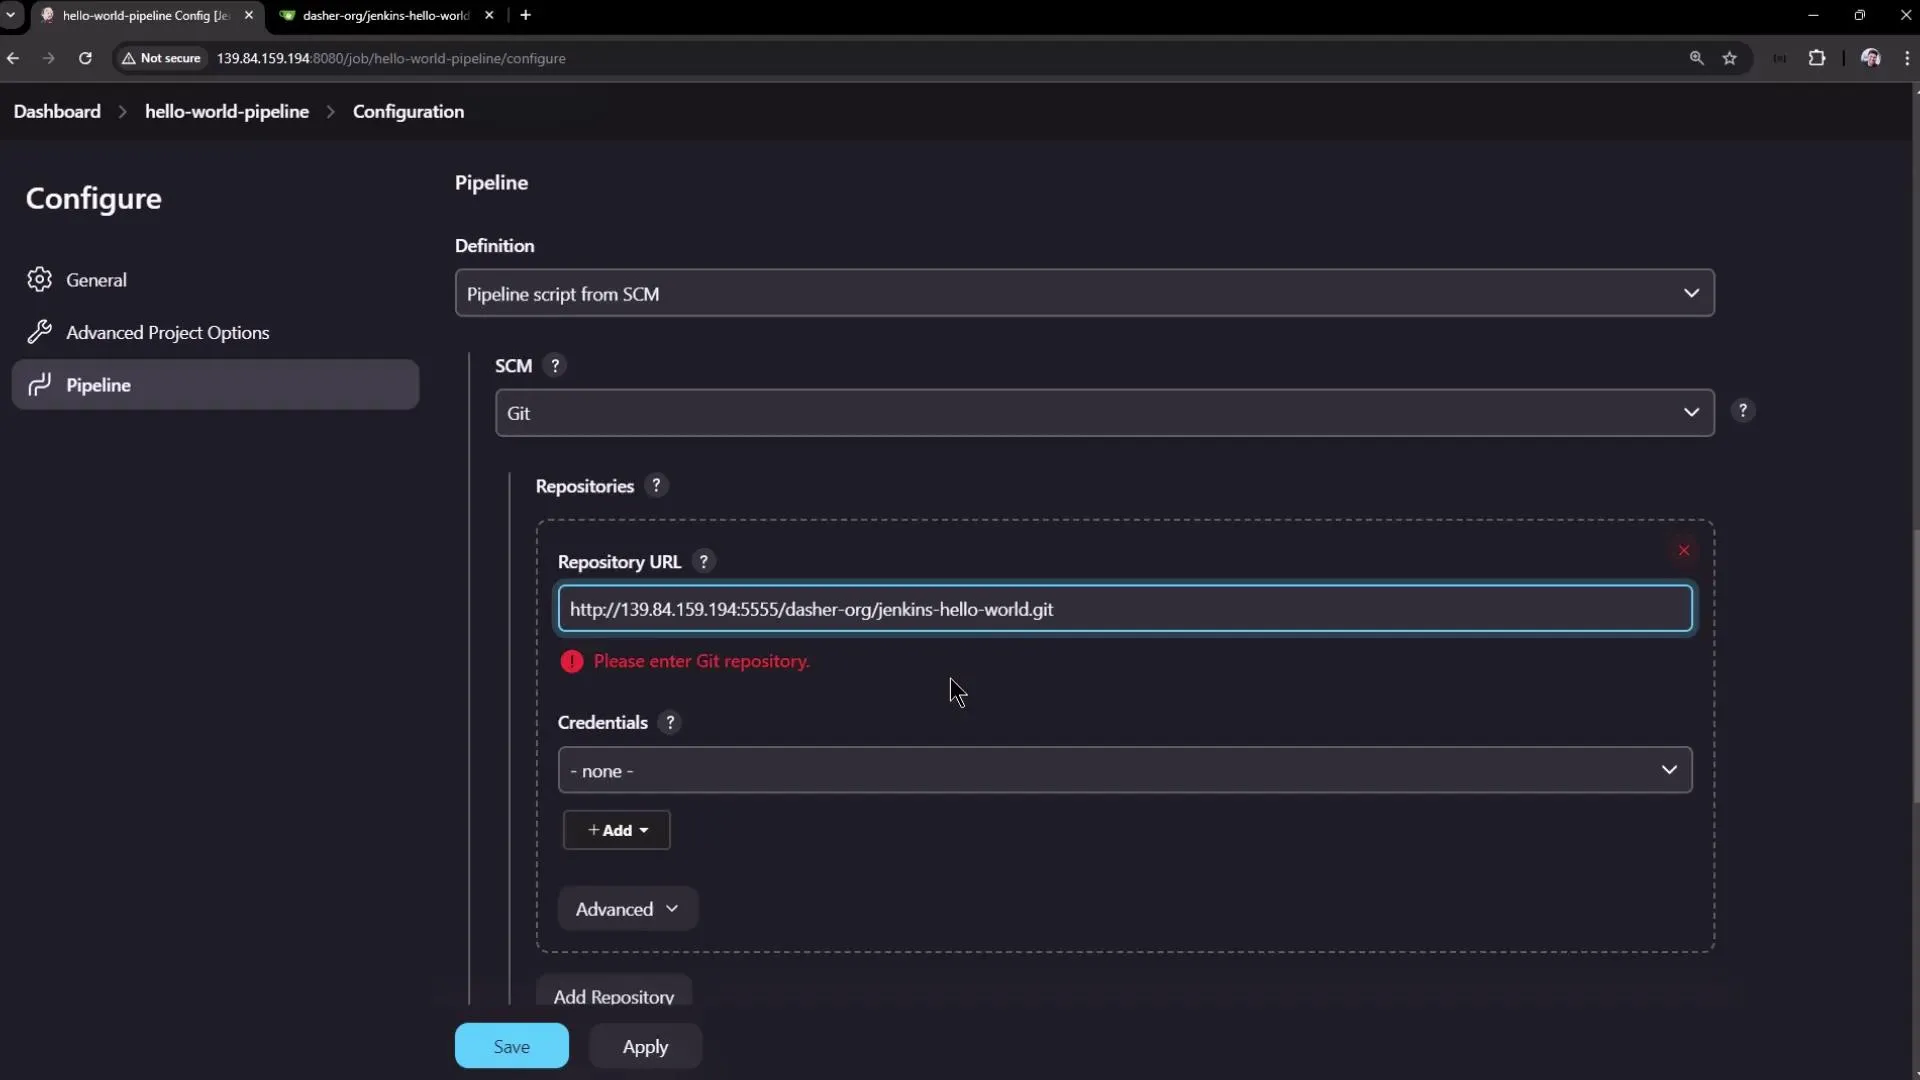Save the pipeline configuration
Image resolution: width=1920 pixels, height=1080 pixels.
(x=511, y=1045)
